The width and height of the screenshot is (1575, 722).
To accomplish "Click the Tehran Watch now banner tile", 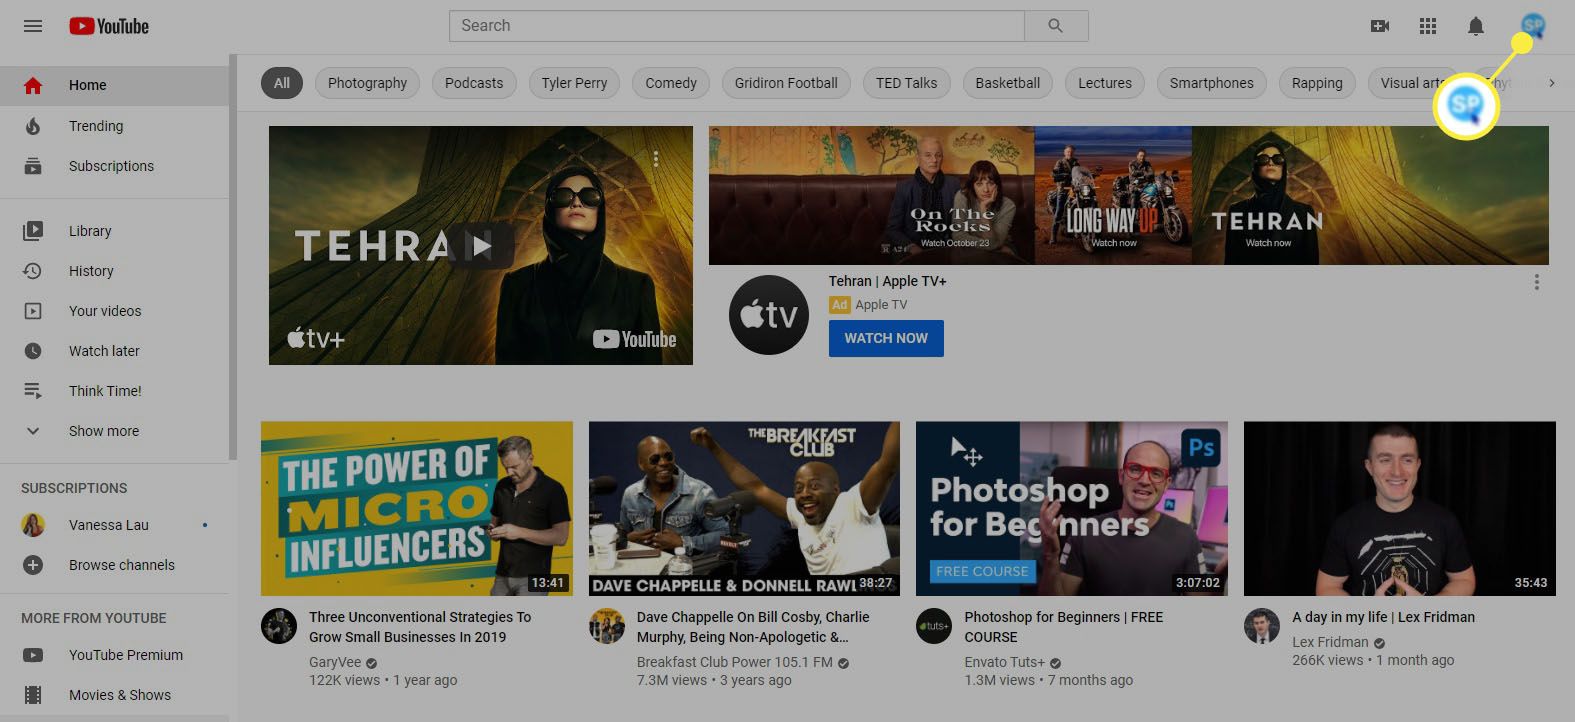I will 1370,195.
